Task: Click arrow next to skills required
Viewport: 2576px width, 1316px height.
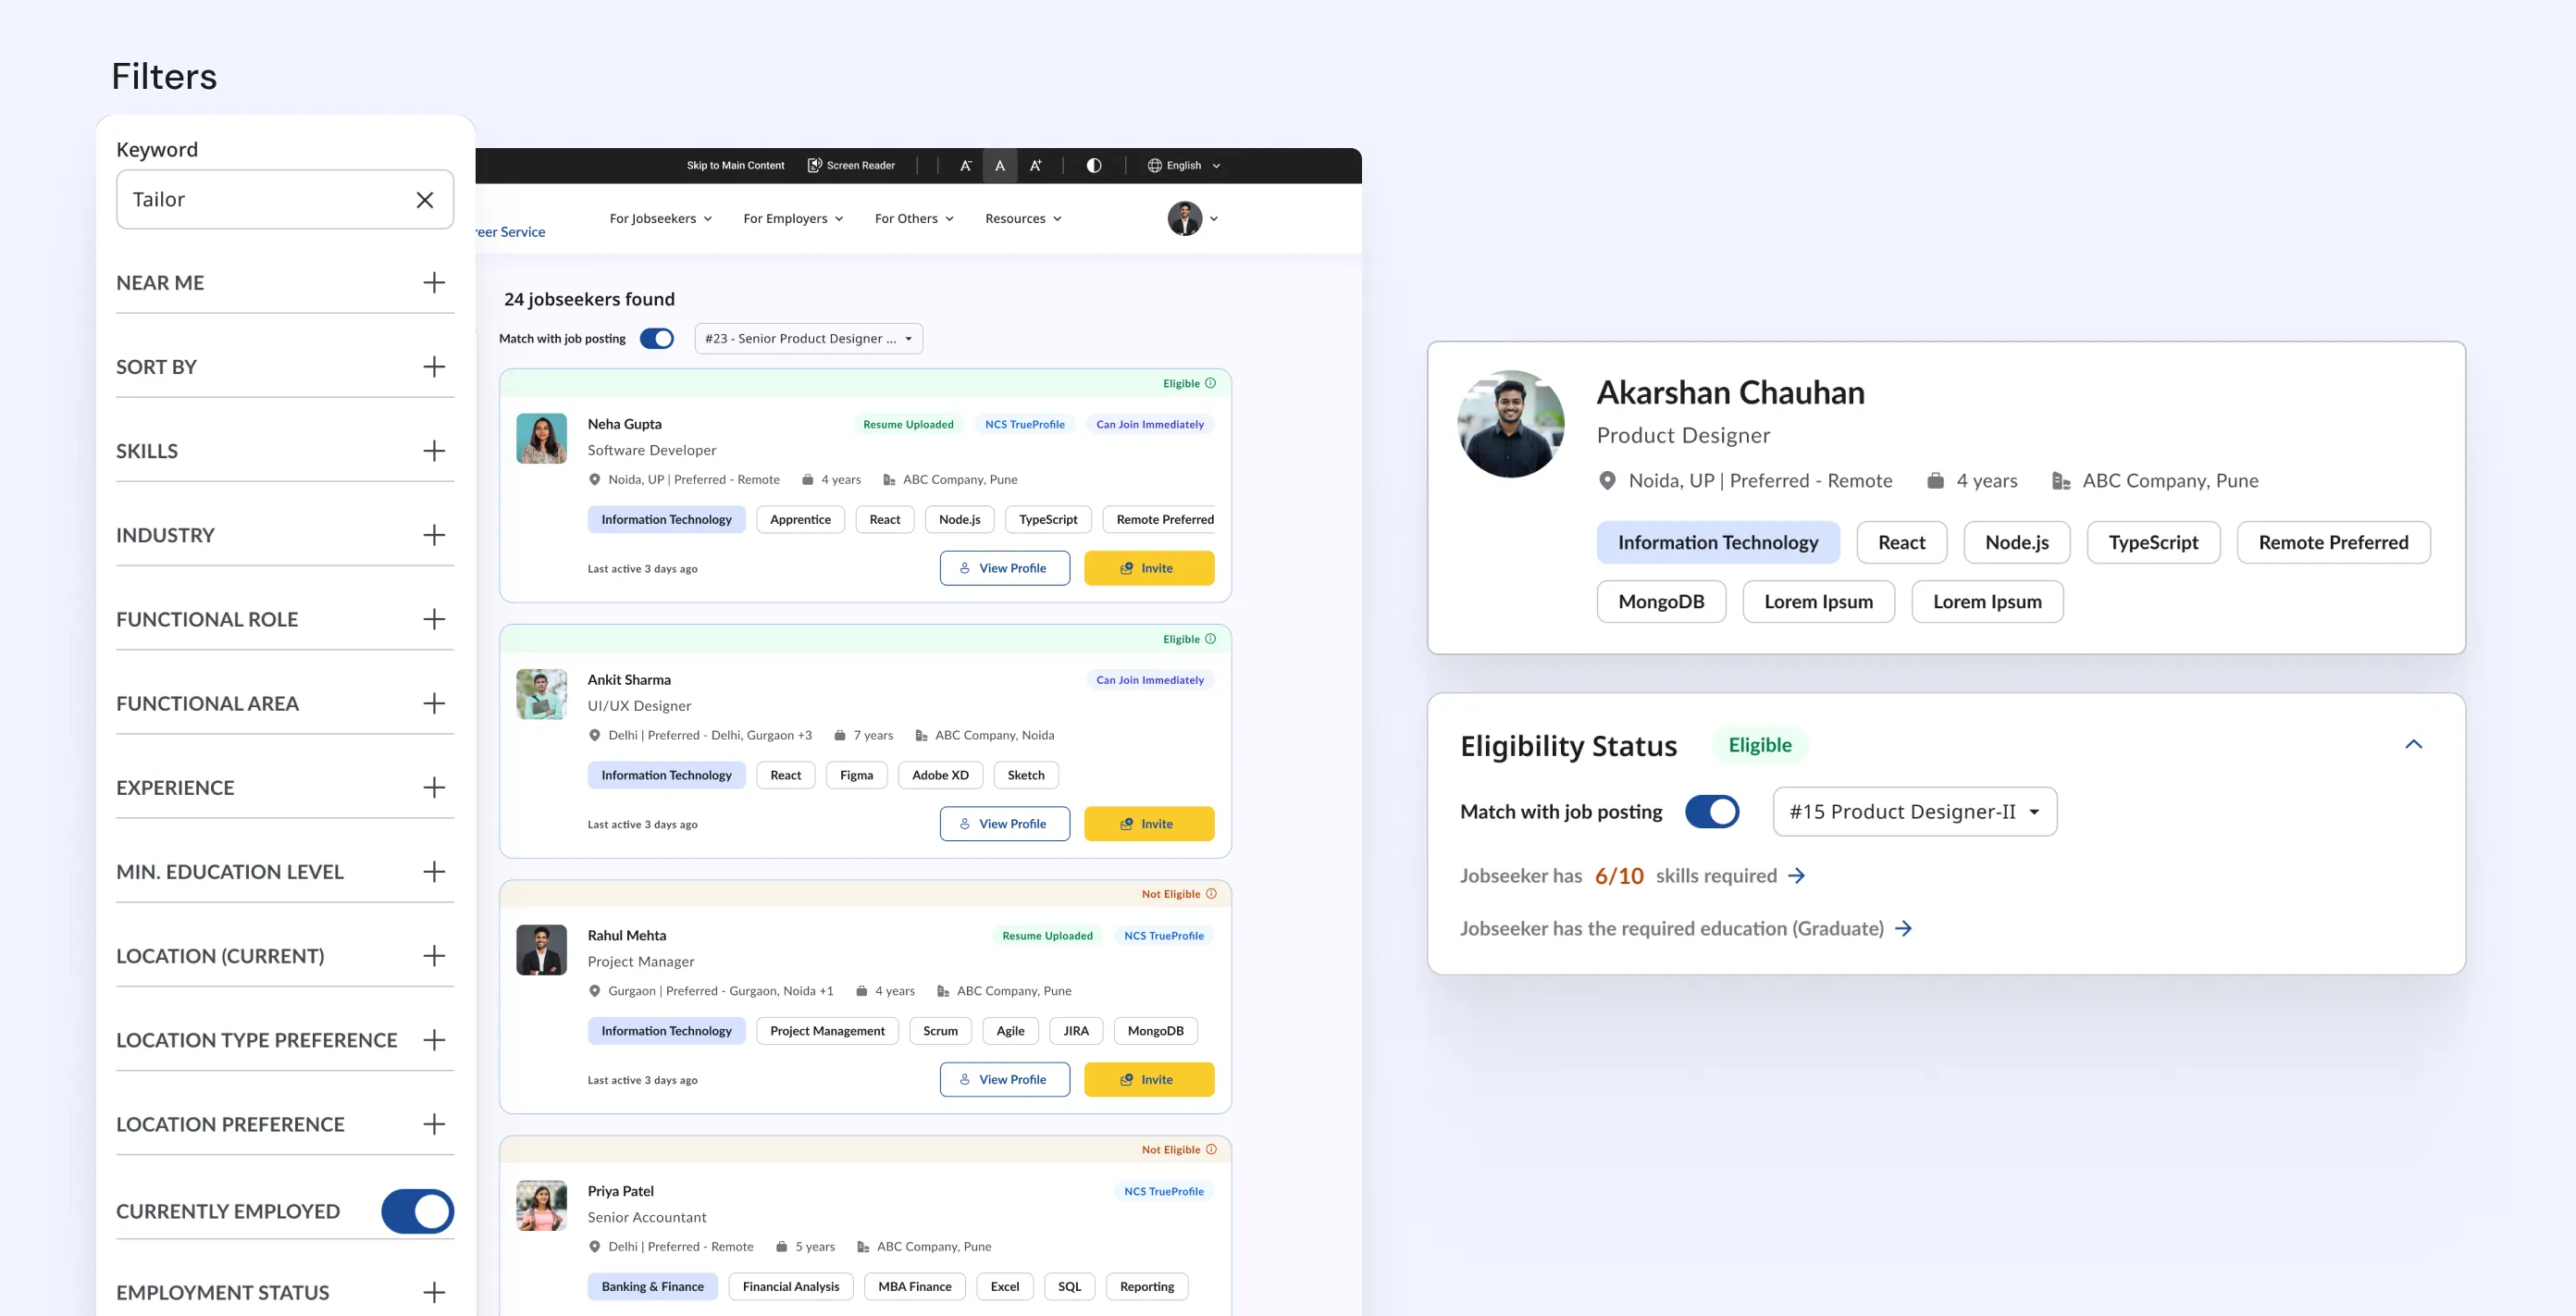Action: pyautogui.click(x=1797, y=876)
